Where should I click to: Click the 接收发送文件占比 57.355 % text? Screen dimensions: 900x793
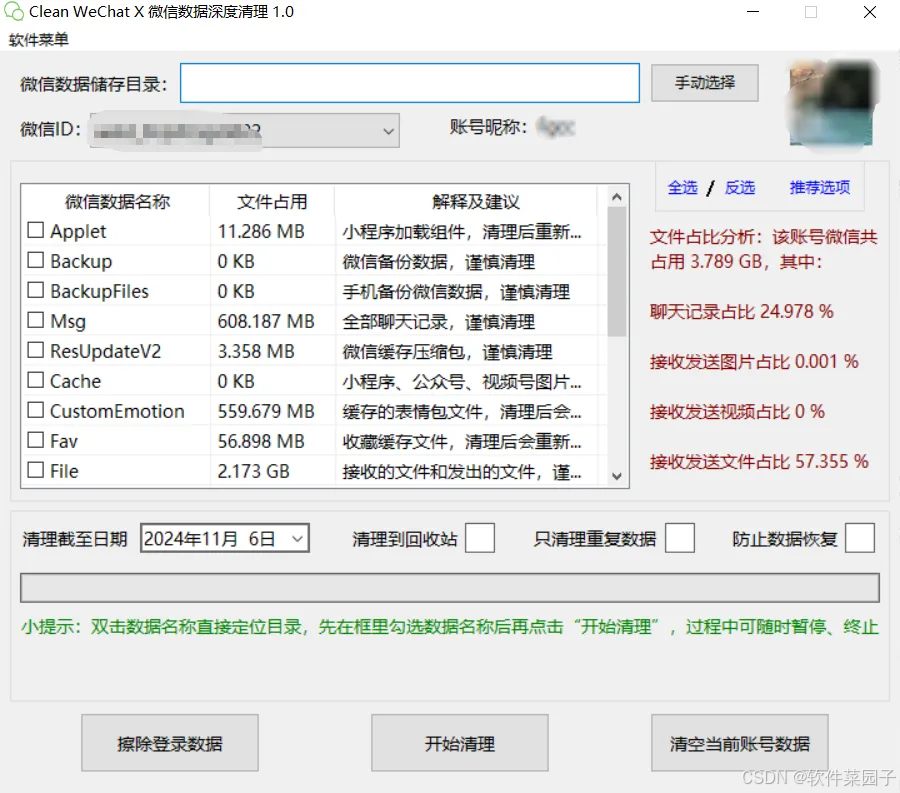759,461
